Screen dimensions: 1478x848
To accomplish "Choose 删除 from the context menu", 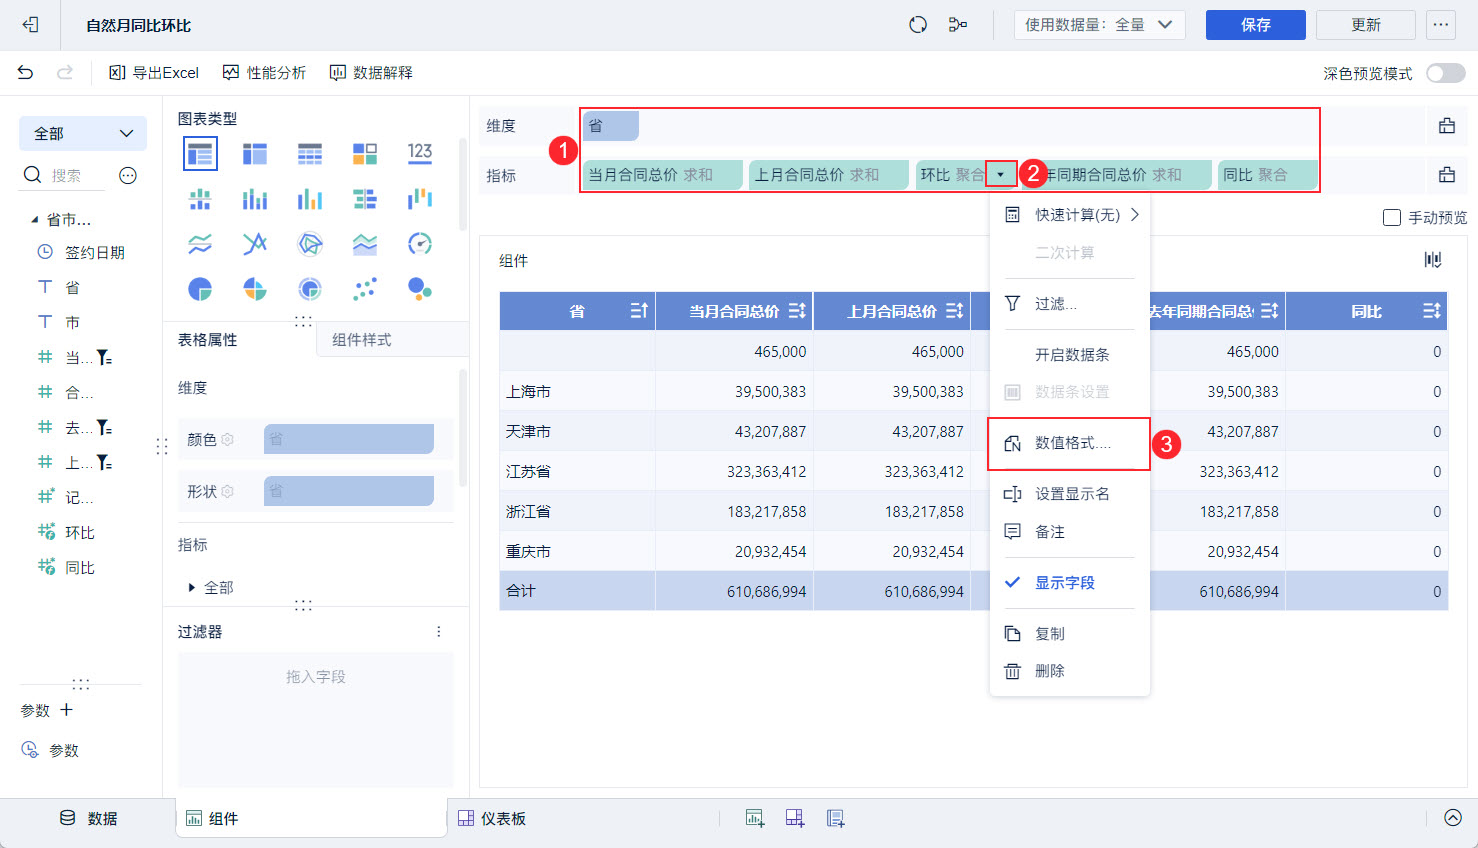I will click(x=1070, y=671).
